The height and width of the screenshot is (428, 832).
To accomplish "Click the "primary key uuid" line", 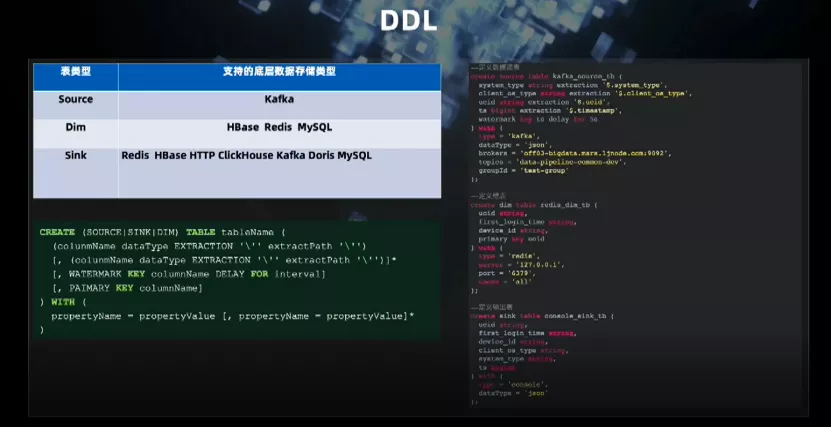I will (511, 239).
